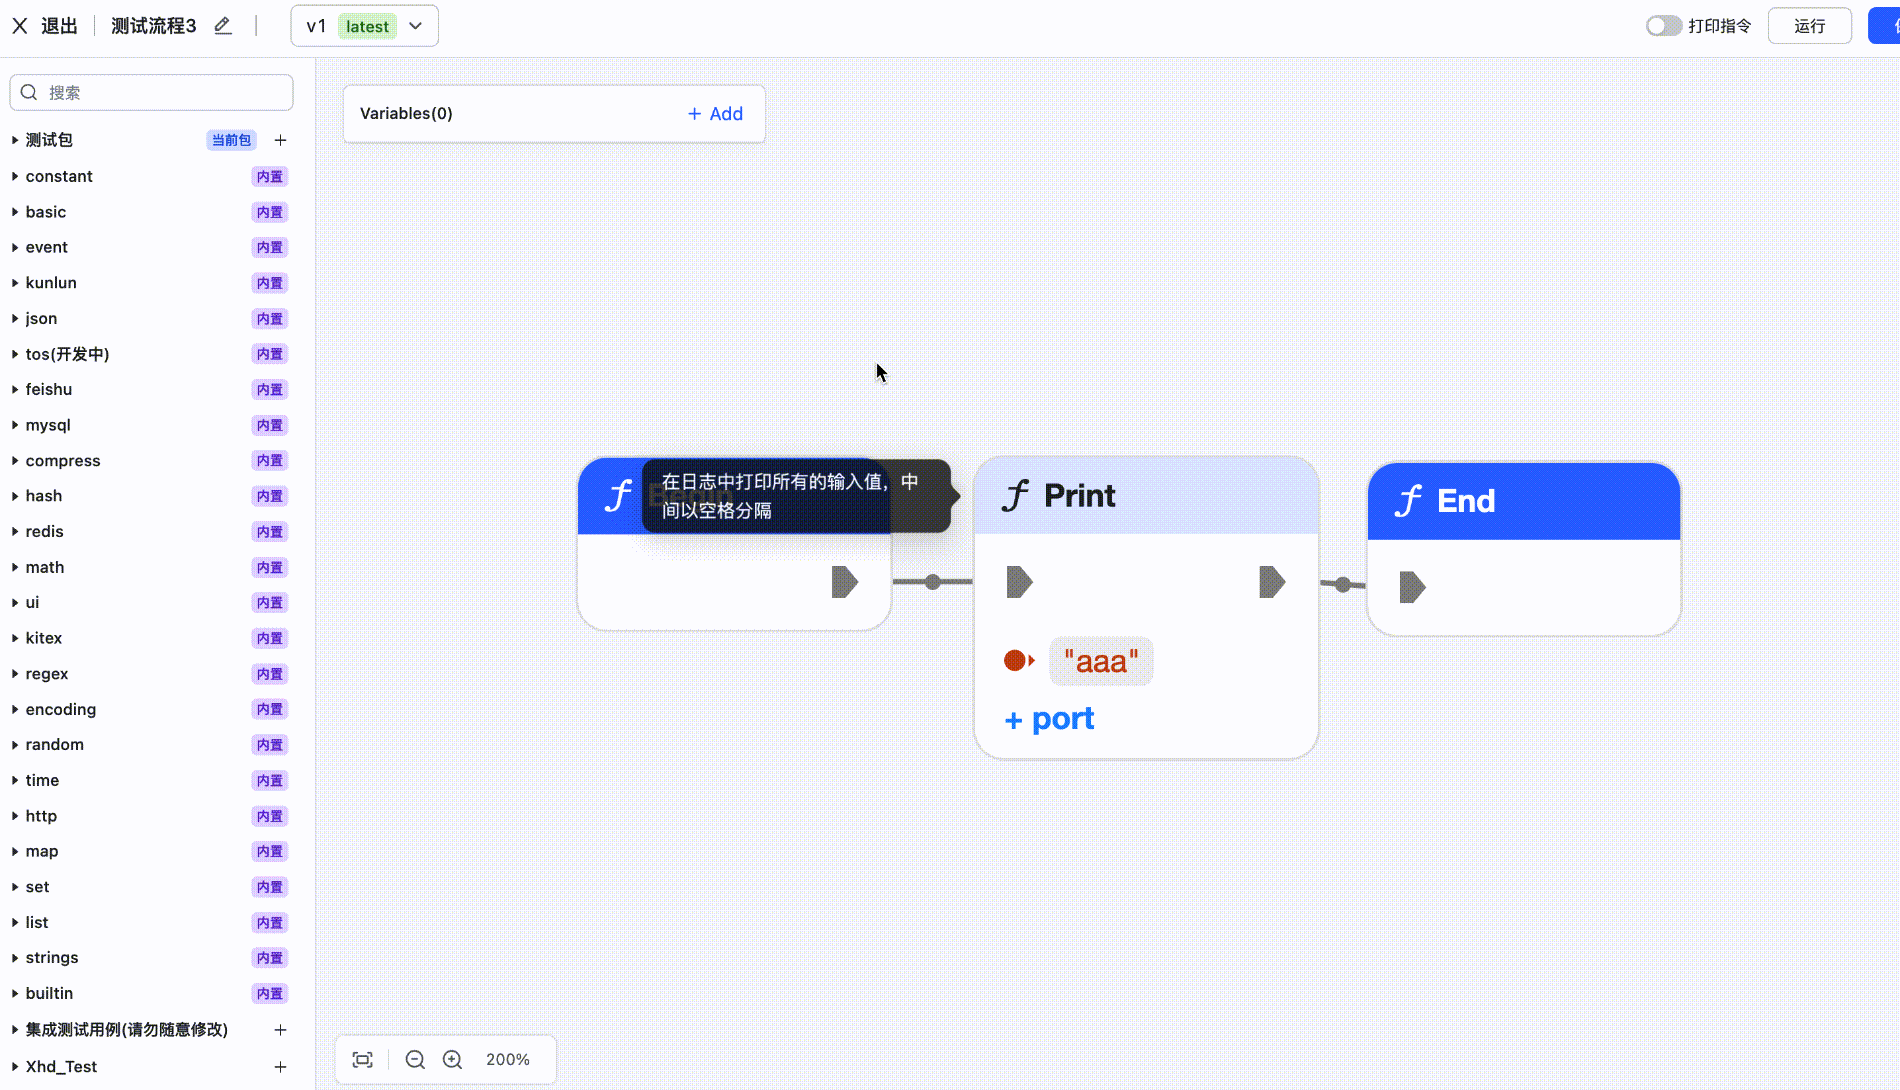The width and height of the screenshot is (1900, 1090).
Task: Select the feishu package row
Action: 151,389
